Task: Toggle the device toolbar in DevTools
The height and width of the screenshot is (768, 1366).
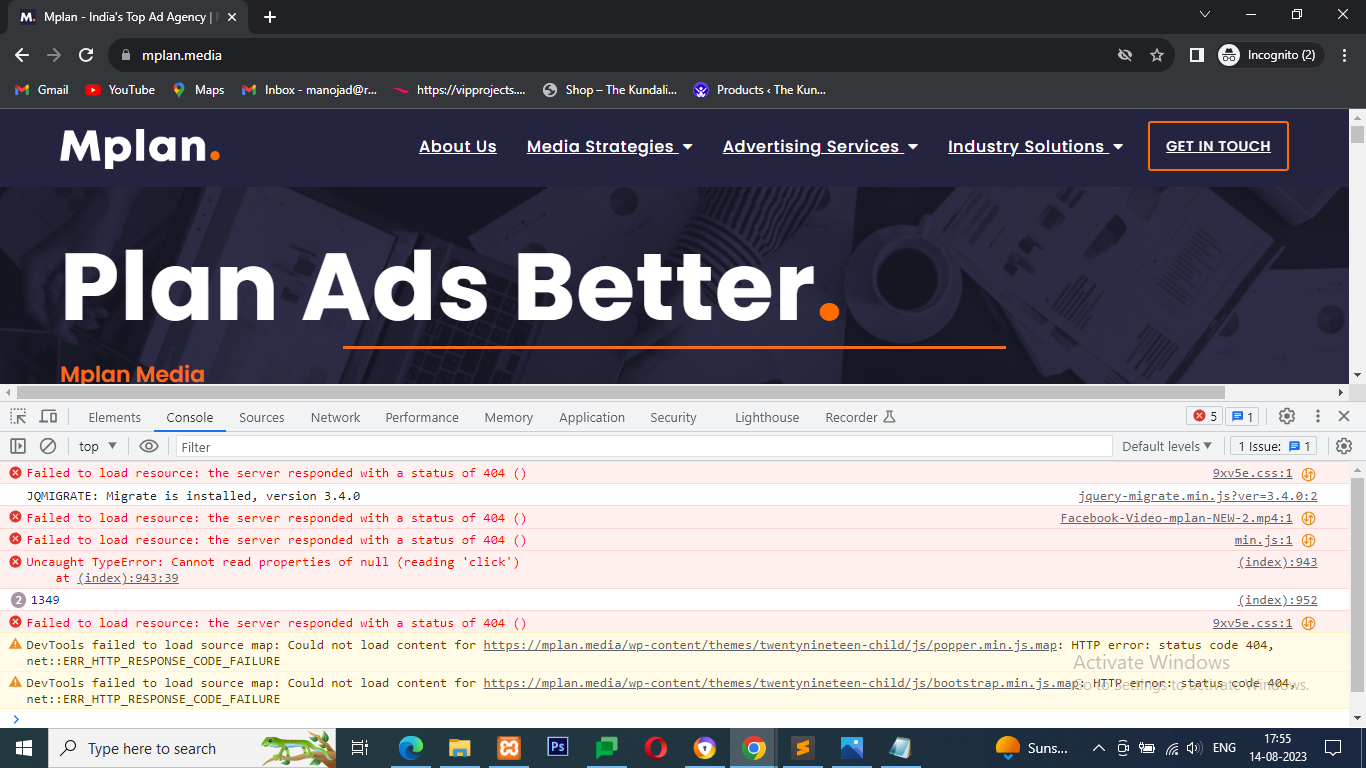Action: click(48, 417)
